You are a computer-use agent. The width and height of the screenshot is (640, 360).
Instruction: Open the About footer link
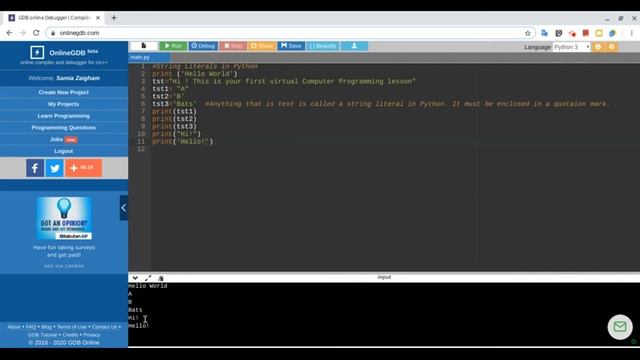click(13, 327)
